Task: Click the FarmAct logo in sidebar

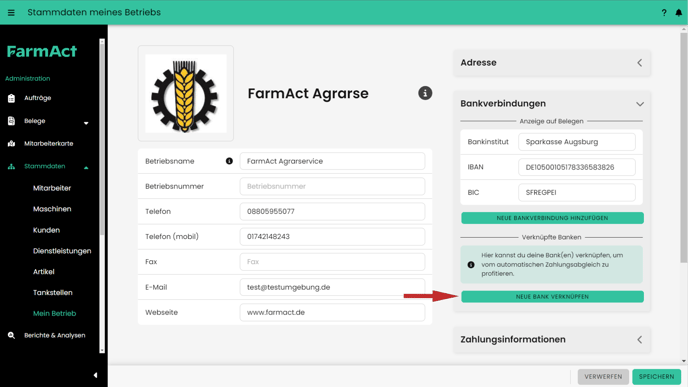Action: pyautogui.click(x=42, y=51)
